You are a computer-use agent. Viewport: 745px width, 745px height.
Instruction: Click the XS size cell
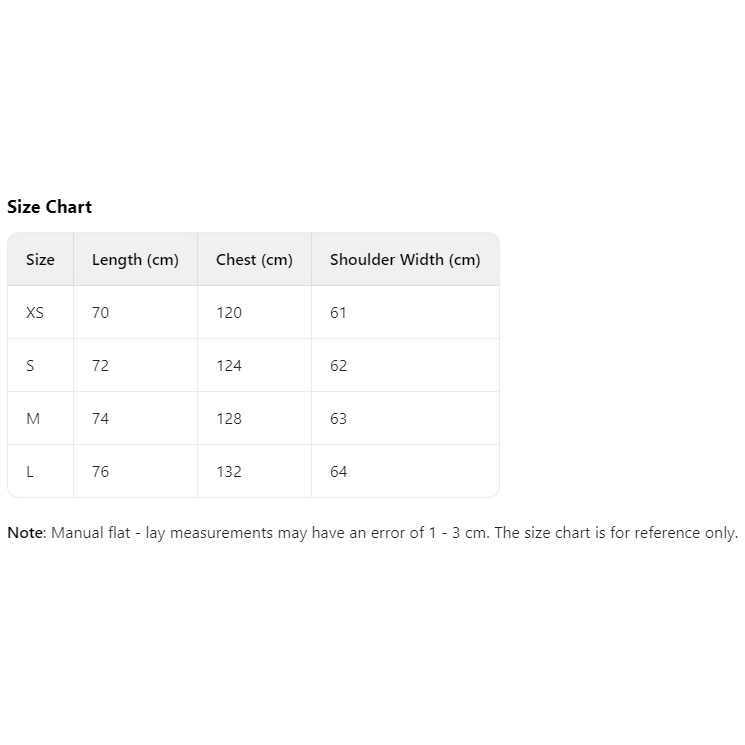pyautogui.click(x=40, y=313)
